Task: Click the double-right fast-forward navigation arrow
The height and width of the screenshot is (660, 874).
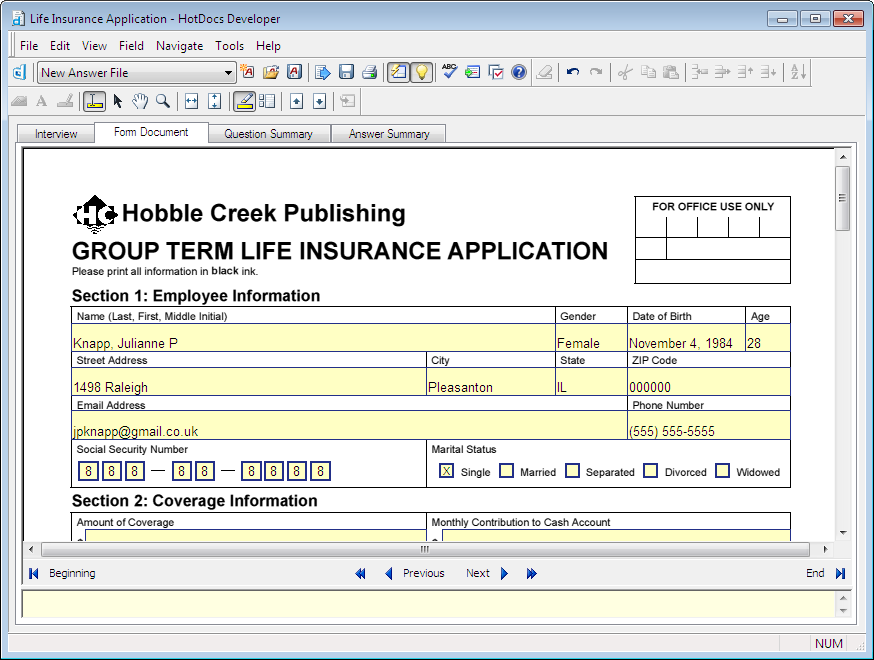Action: (532, 573)
